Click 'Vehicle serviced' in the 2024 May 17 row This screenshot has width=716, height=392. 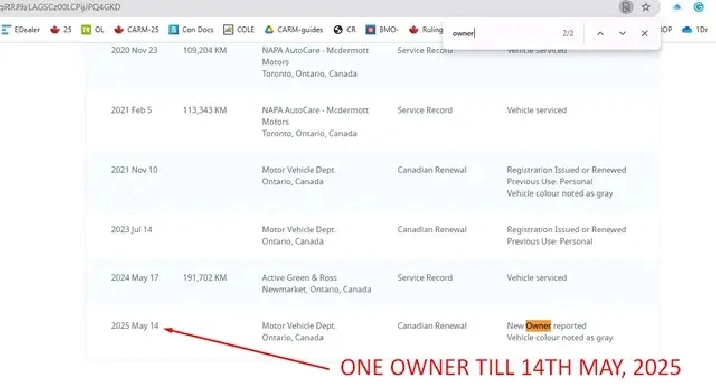(x=537, y=278)
